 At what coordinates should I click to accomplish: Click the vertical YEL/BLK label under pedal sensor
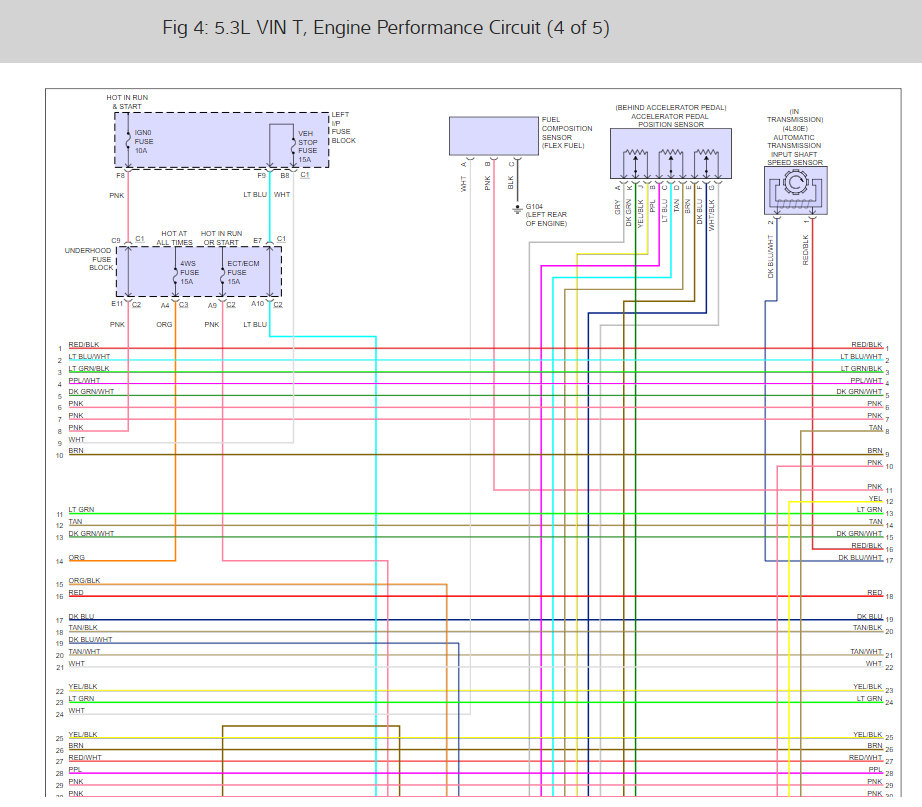click(641, 215)
